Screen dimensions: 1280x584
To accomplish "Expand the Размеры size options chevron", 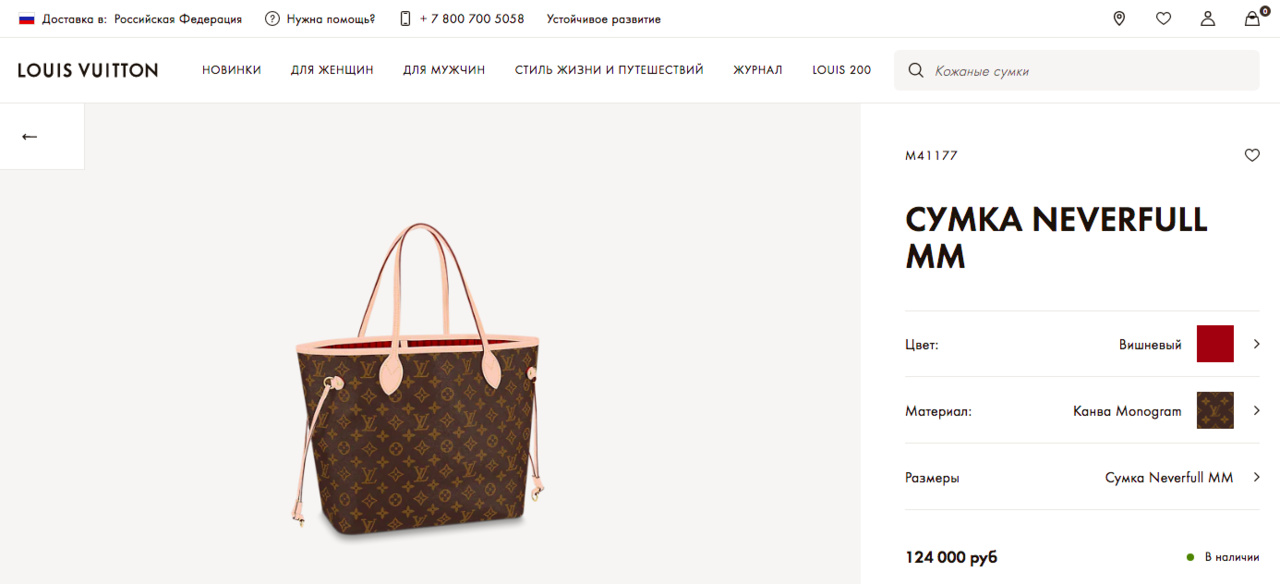I will 1257,477.
